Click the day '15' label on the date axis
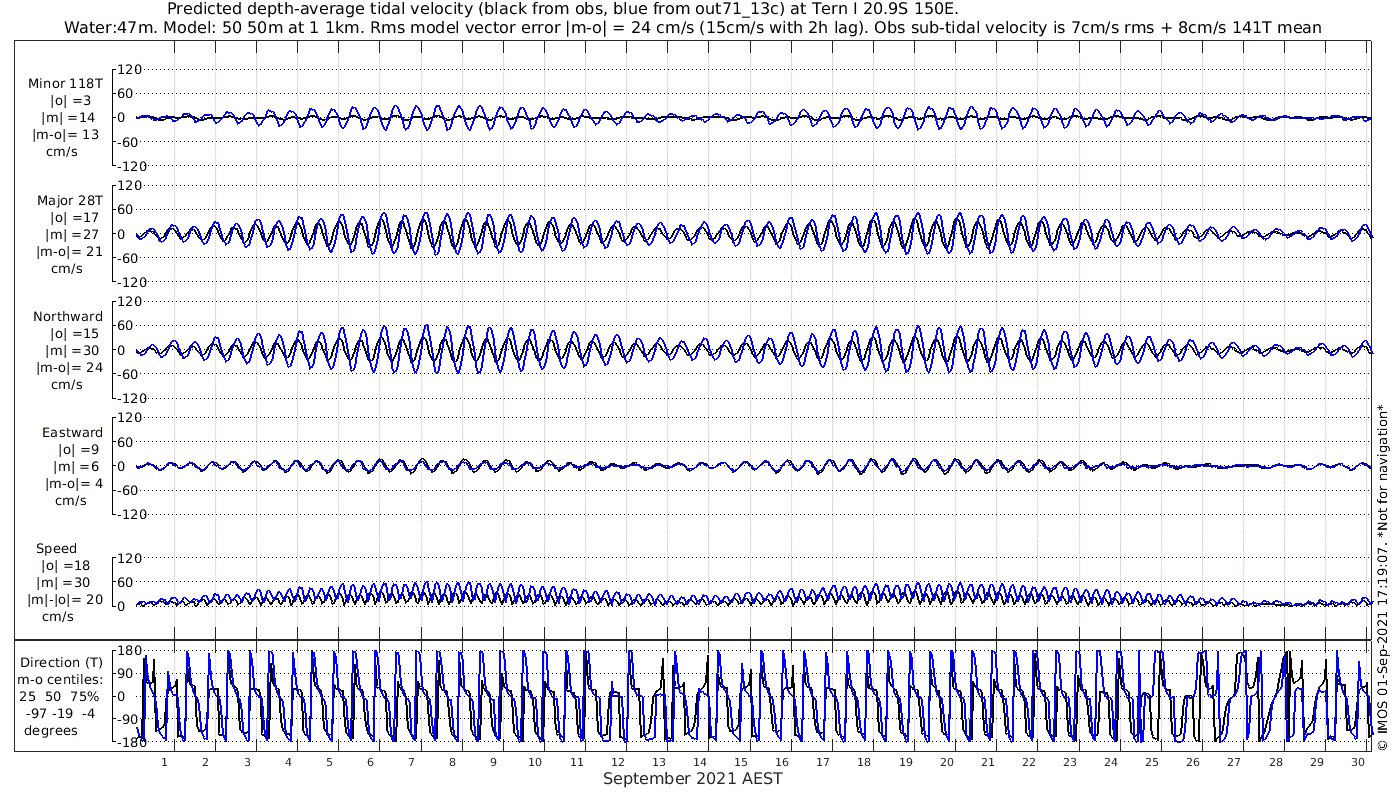Viewport: 1400px width, 800px height. coord(741,761)
